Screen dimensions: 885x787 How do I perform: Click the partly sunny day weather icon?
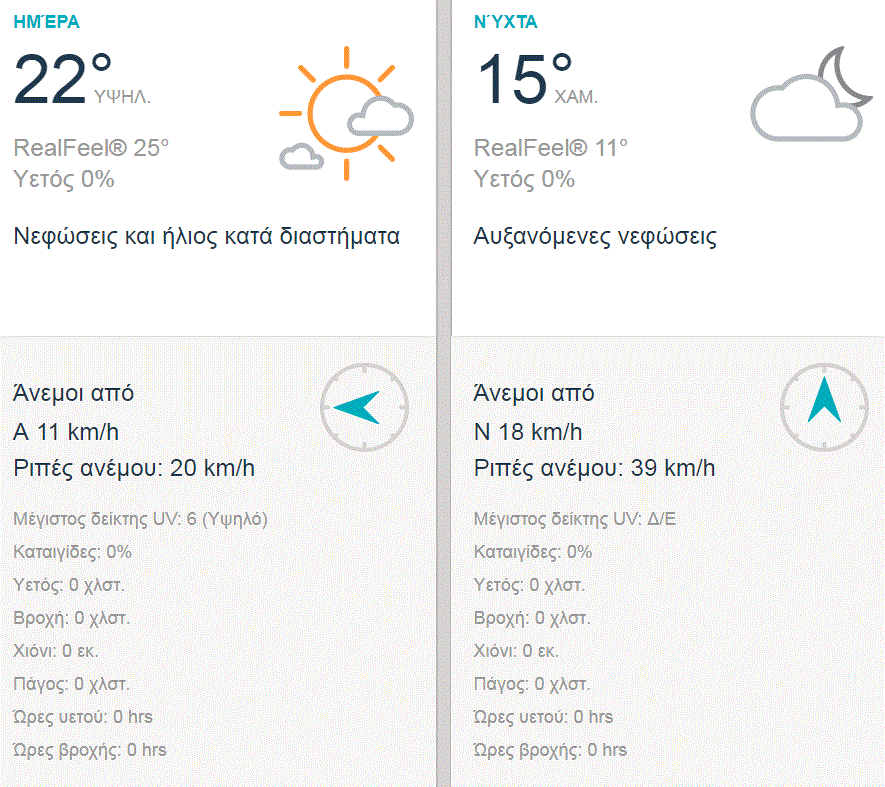pyautogui.click(x=345, y=113)
